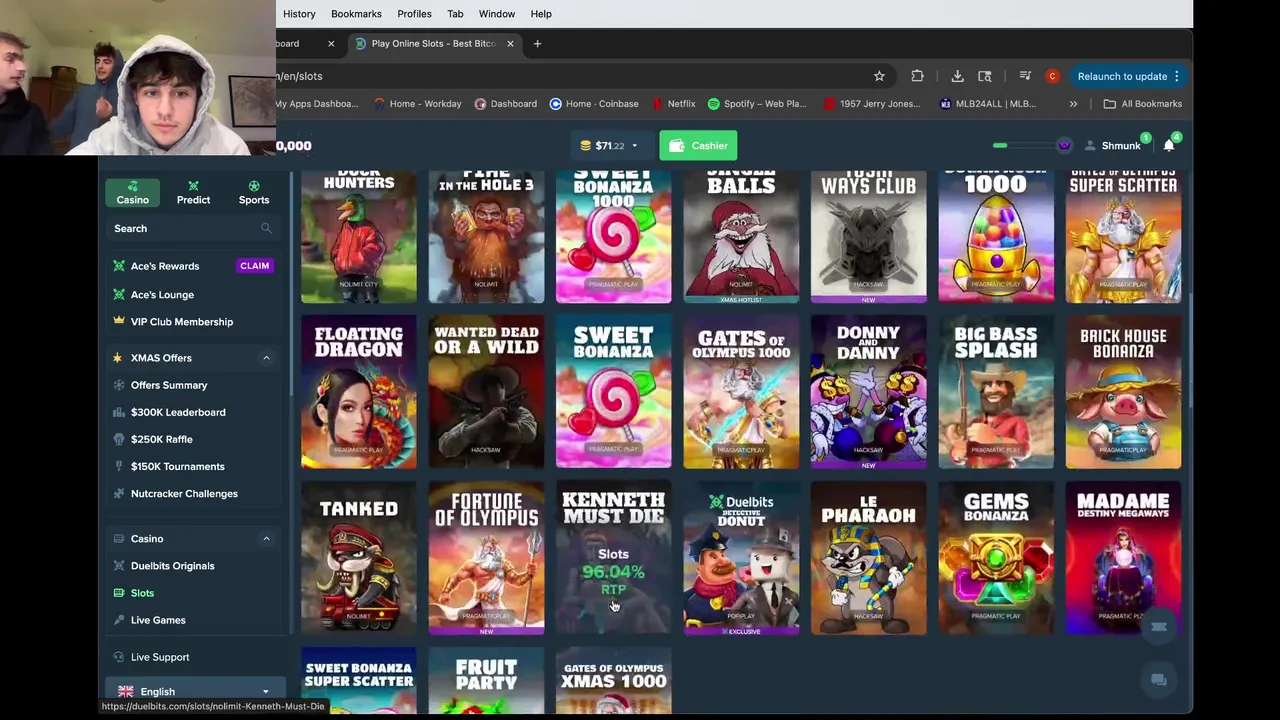
Task: Collapse the Casino sidebar section
Action: [266, 539]
